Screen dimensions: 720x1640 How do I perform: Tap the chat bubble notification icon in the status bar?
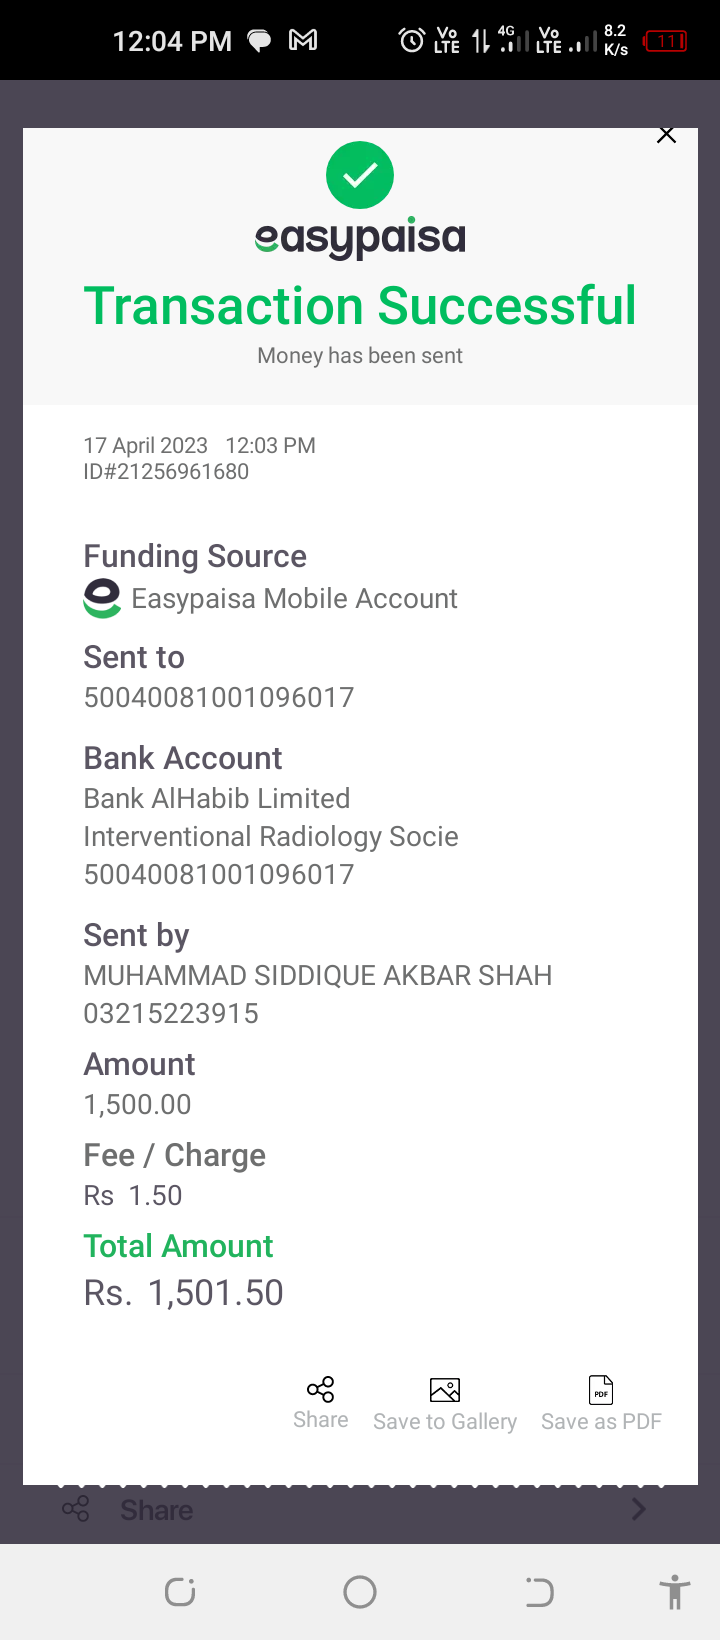coord(259,41)
